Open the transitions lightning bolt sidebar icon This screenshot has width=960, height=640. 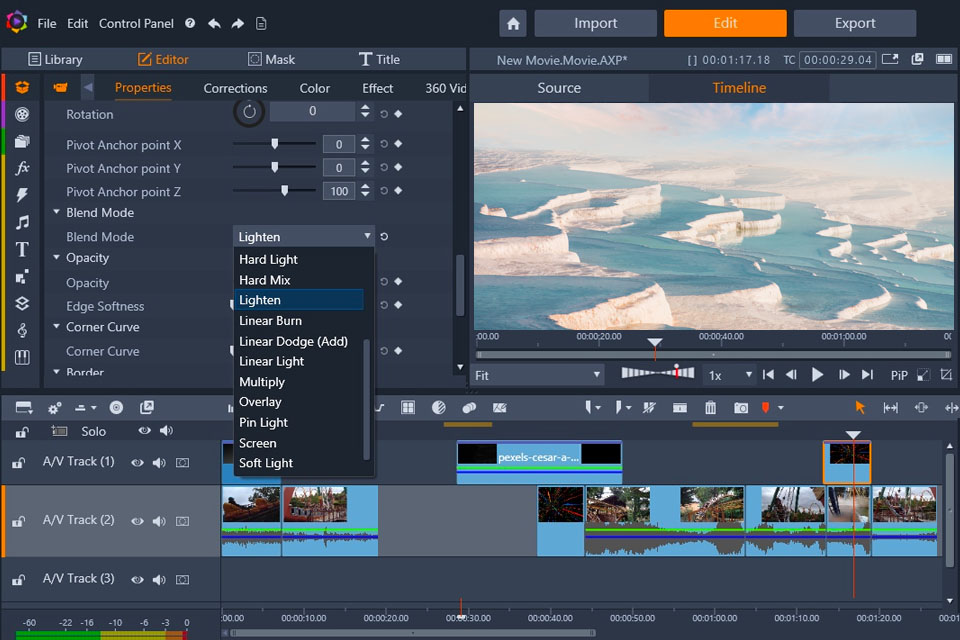tap(22, 195)
